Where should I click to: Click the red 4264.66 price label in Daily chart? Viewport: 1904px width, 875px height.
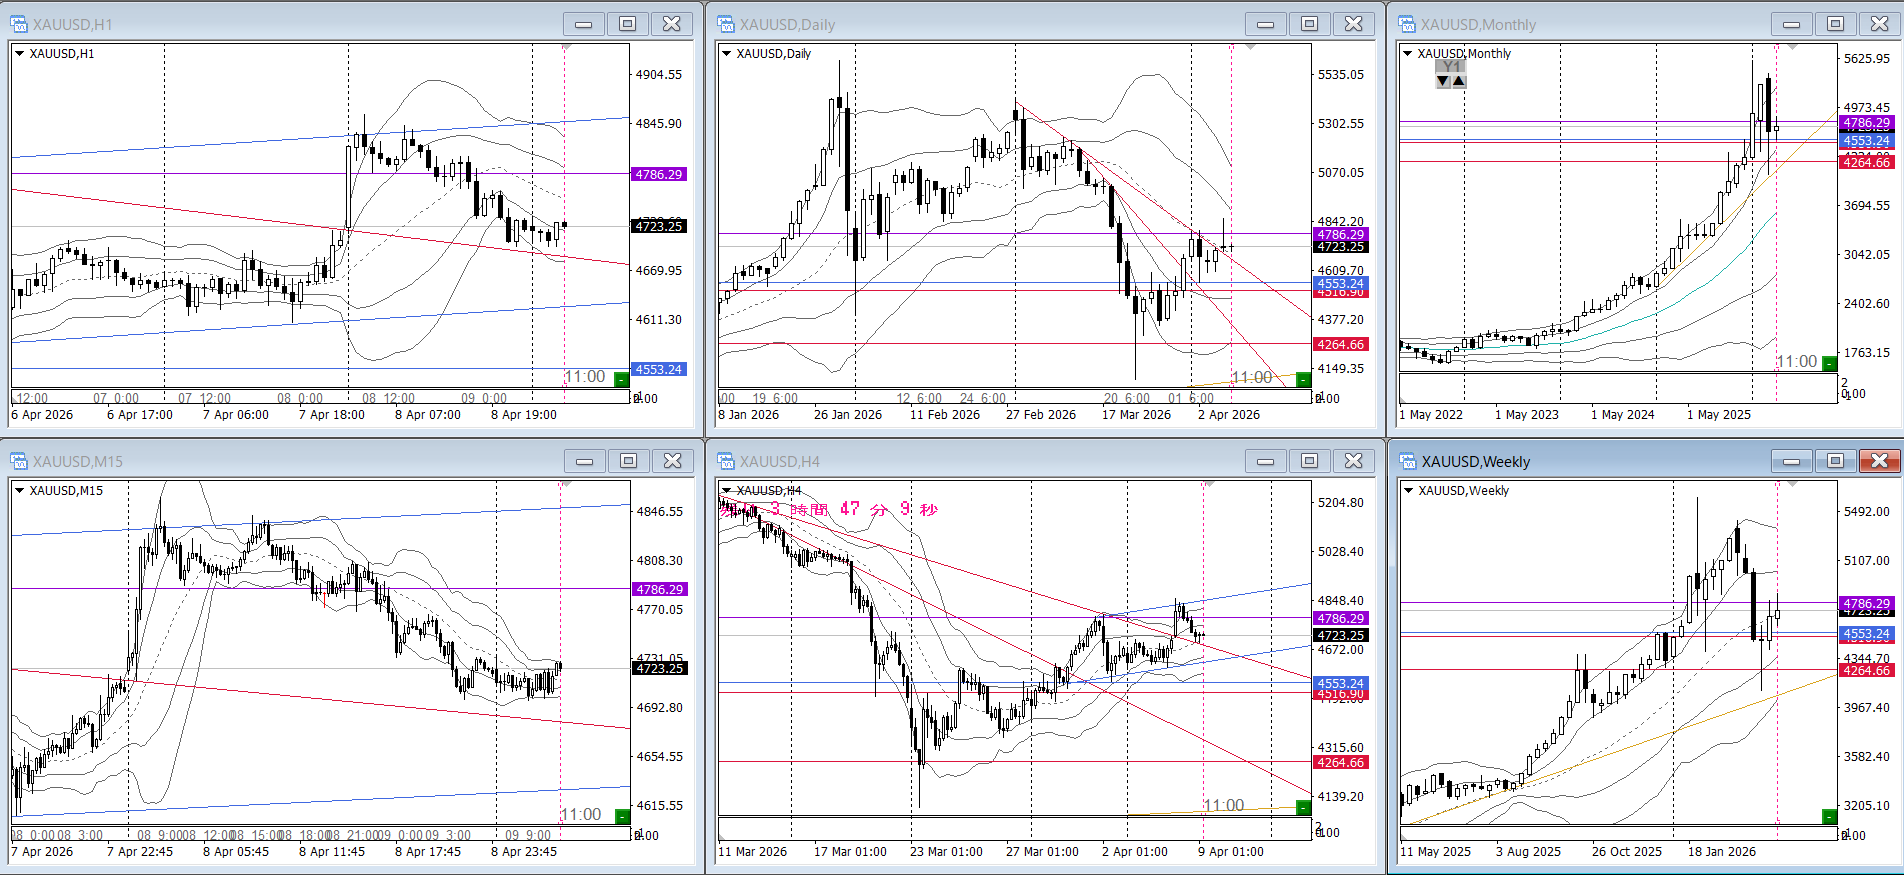click(1340, 345)
